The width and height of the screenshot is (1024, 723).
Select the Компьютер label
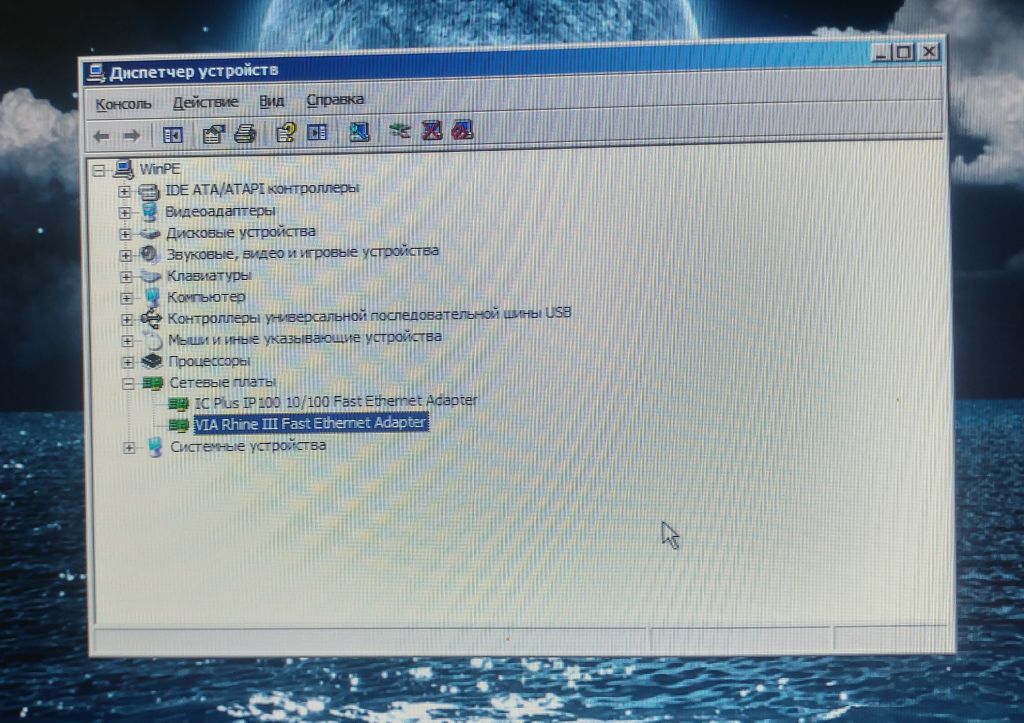(x=206, y=297)
